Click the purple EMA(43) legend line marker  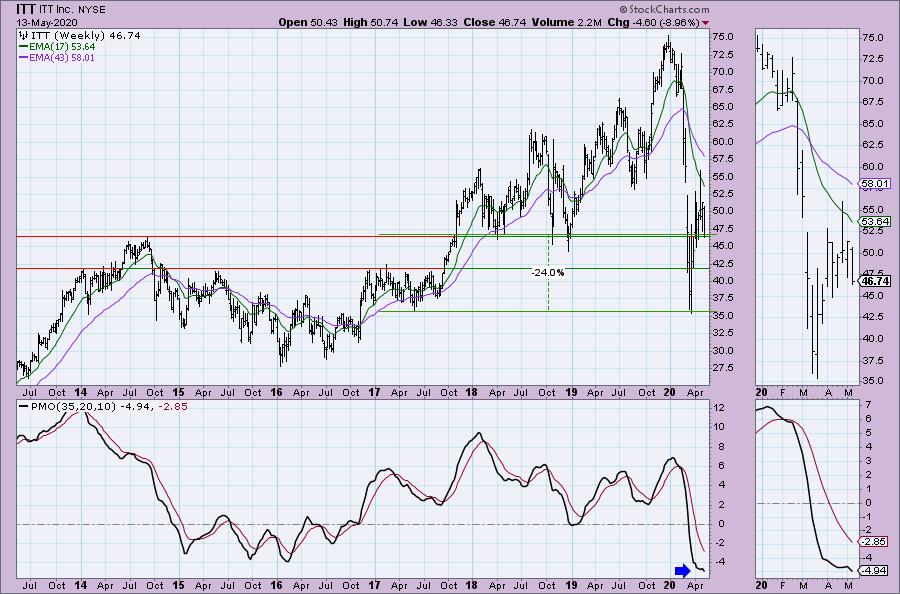[x=24, y=58]
